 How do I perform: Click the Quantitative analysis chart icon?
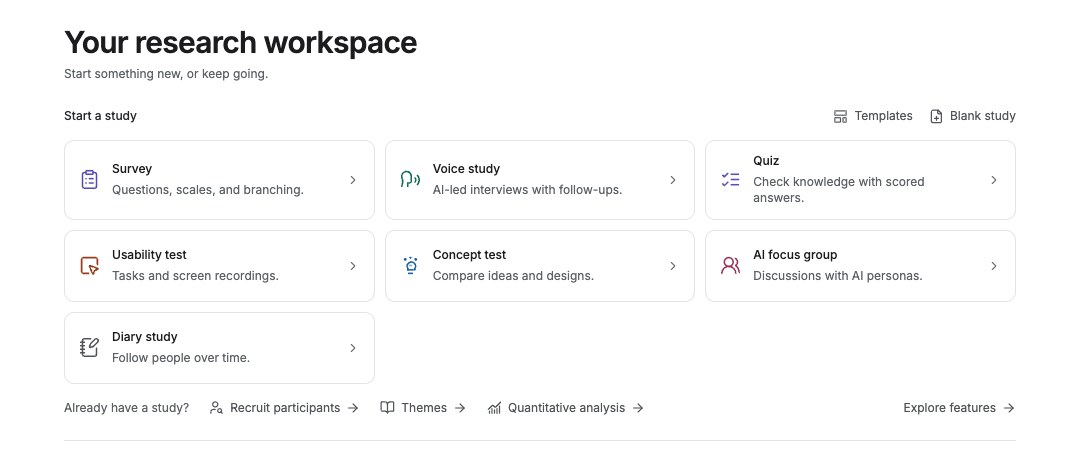point(494,408)
